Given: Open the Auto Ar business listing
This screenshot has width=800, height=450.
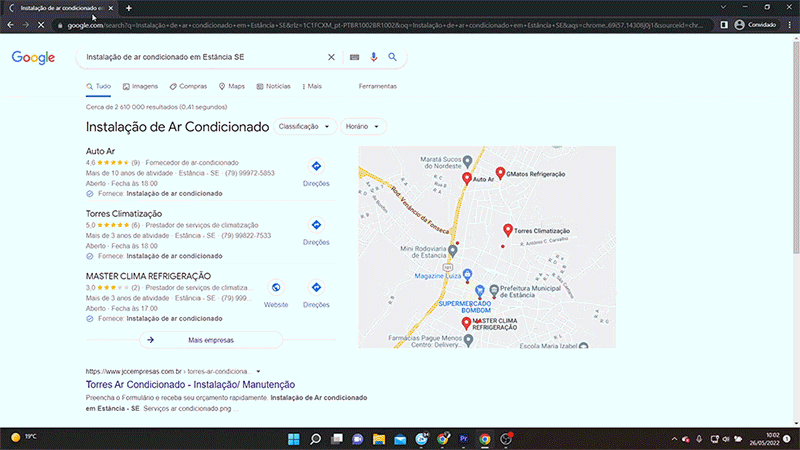Looking at the screenshot, I should 100,151.
